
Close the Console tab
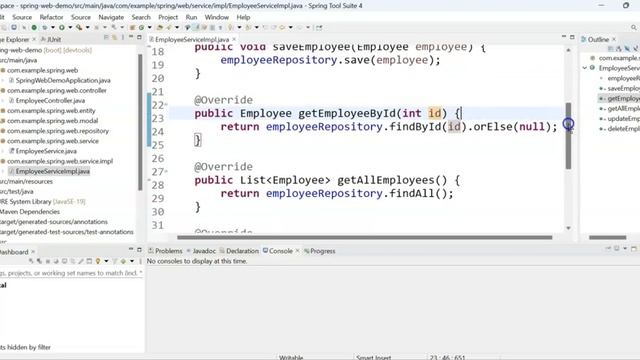297,251
